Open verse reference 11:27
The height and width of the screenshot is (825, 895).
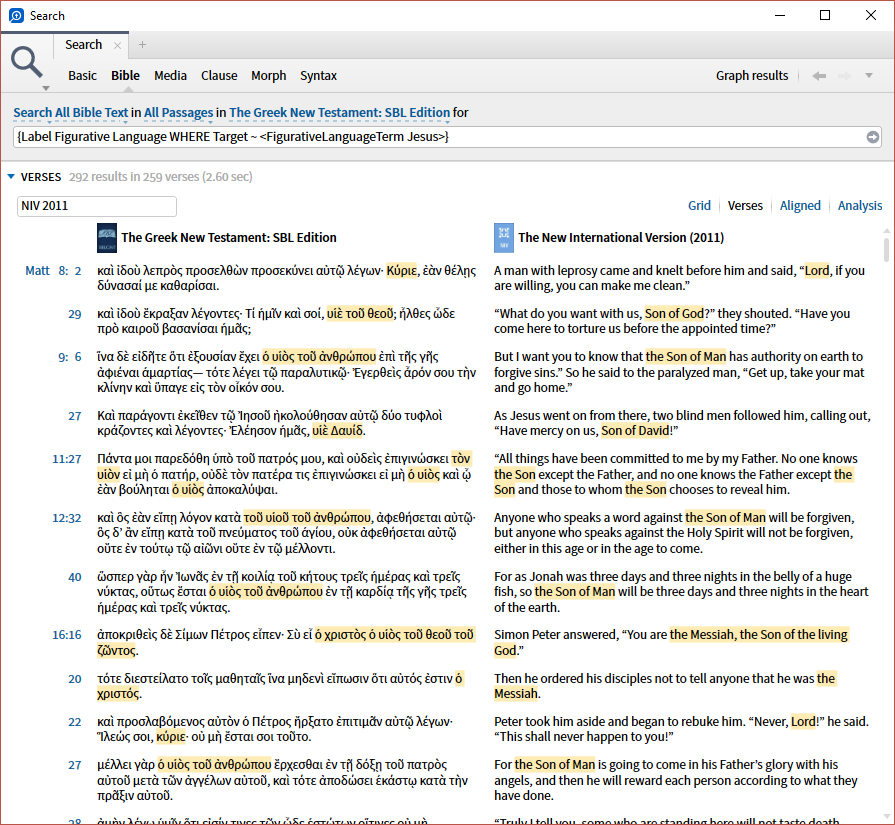click(67, 459)
